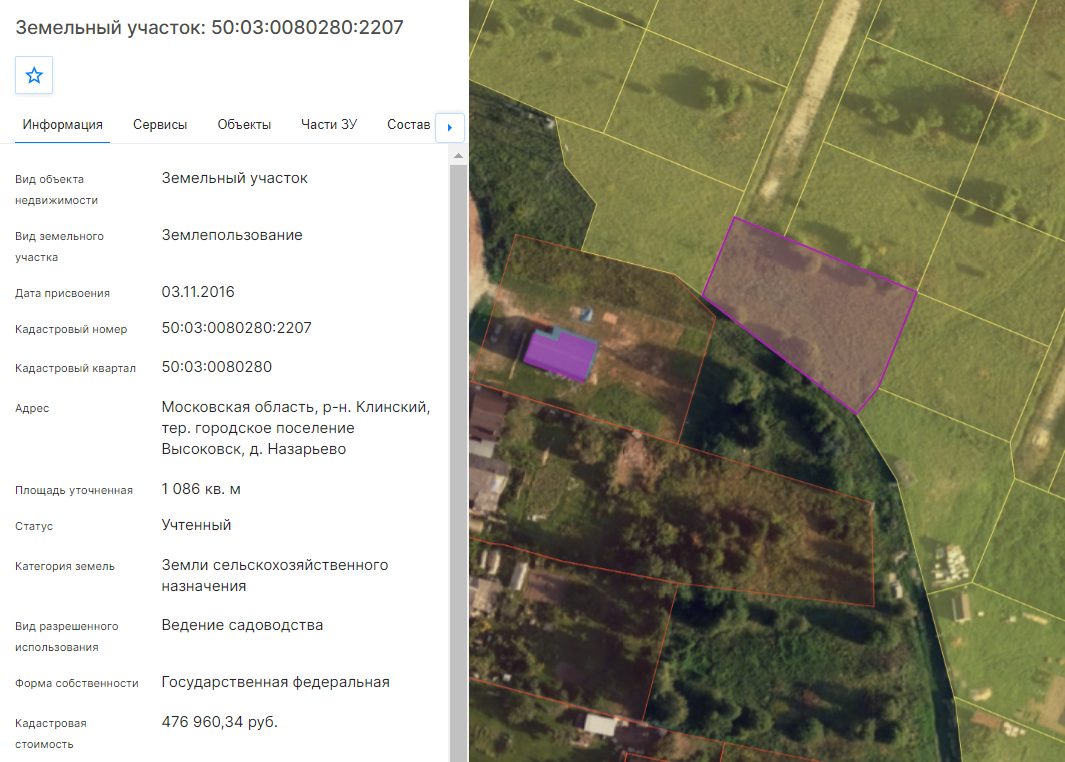Open the Информация tab
The image size is (1065, 762).
pyautogui.click(x=62, y=124)
